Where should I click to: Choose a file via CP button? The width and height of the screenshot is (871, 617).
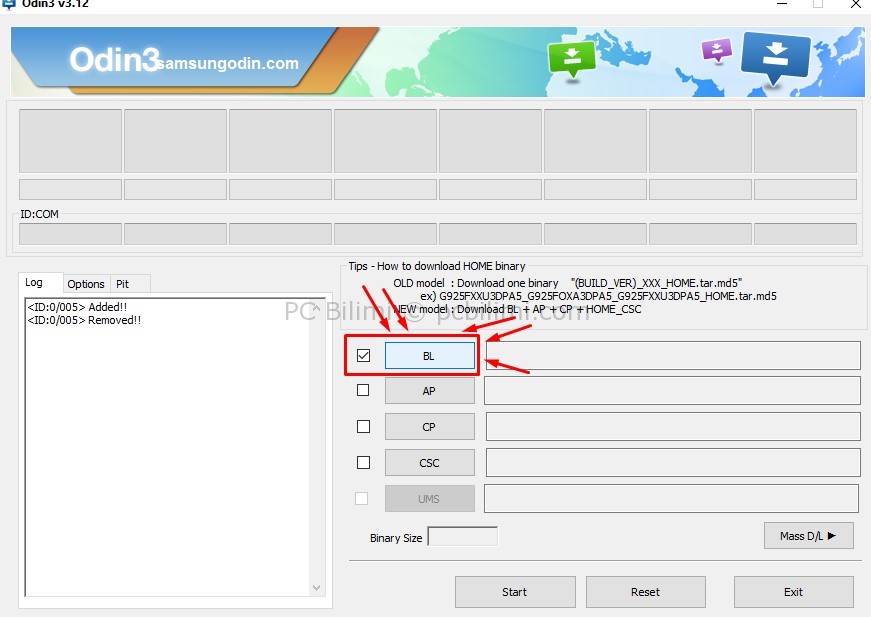[429, 427]
